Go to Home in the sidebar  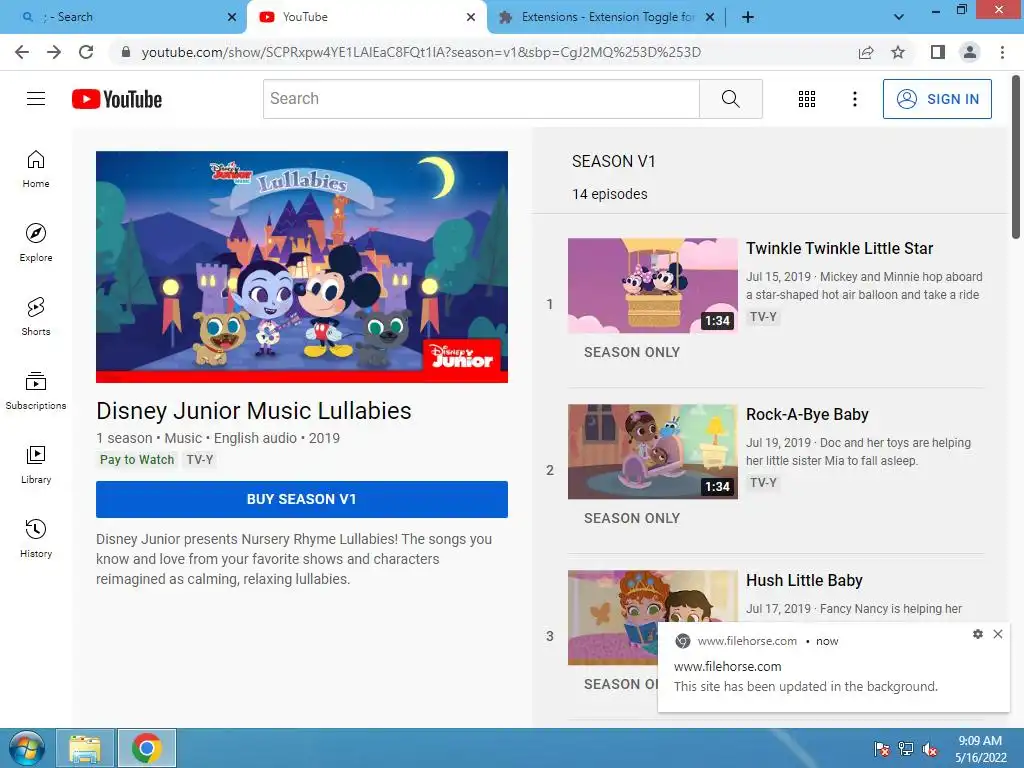click(36, 169)
